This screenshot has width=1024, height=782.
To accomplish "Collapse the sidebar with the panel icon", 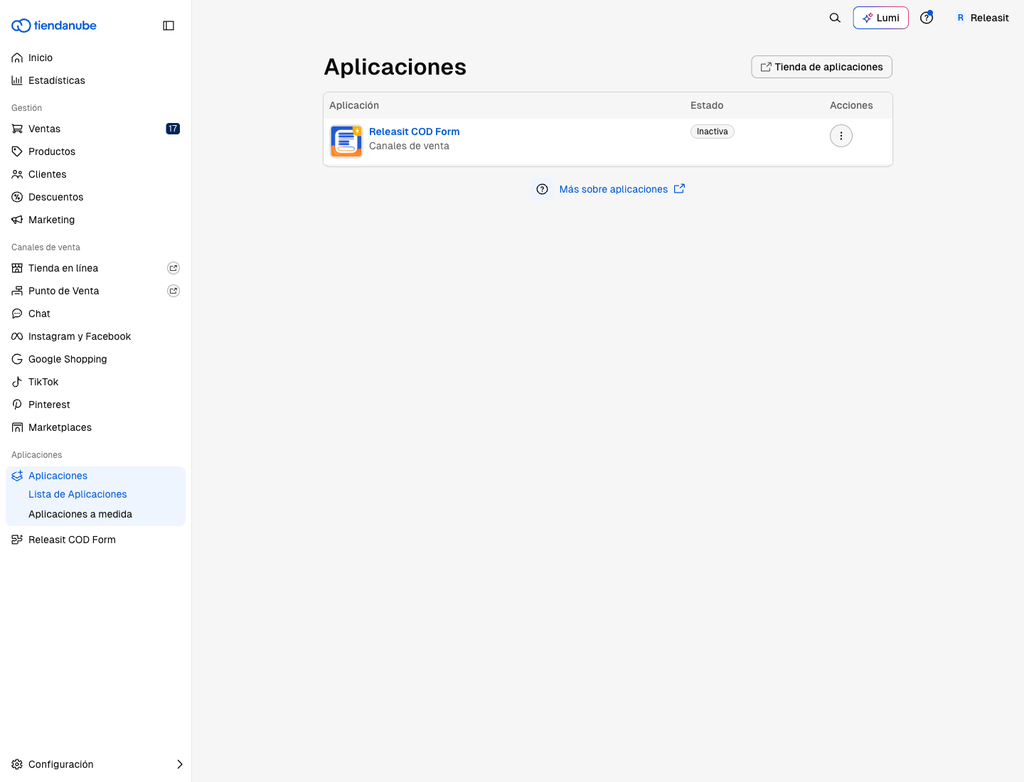I will click(x=168, y=25).
